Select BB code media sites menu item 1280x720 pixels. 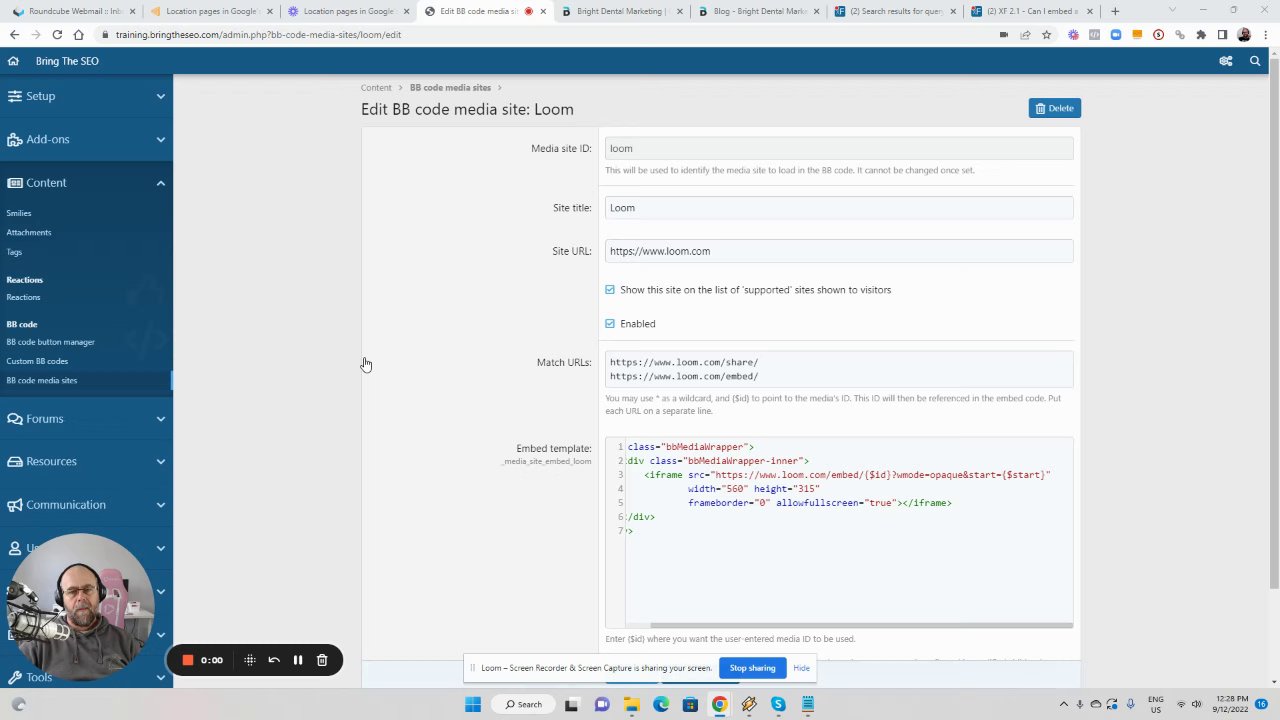[42, 380]
